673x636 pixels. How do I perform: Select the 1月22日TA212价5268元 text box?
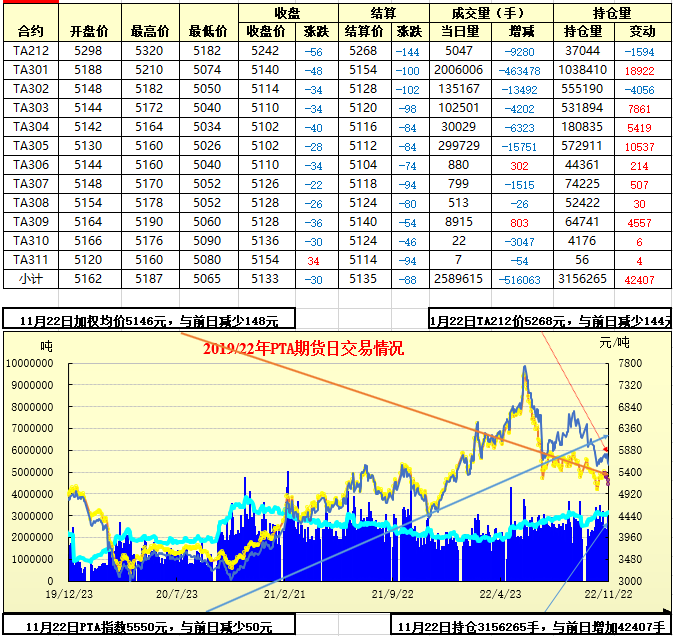point(550,321)
